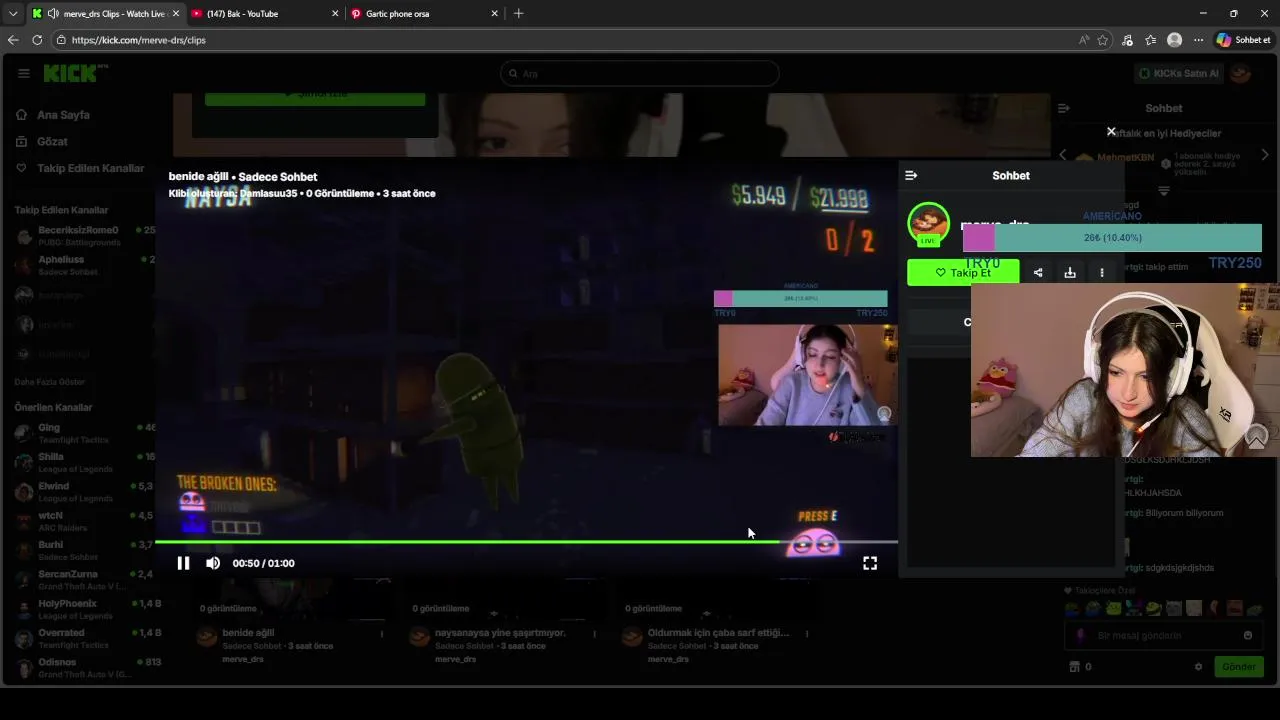Open options for Oldurmak için çaba clip
This screenshot has height=720, width=1280.
[806, 633]
